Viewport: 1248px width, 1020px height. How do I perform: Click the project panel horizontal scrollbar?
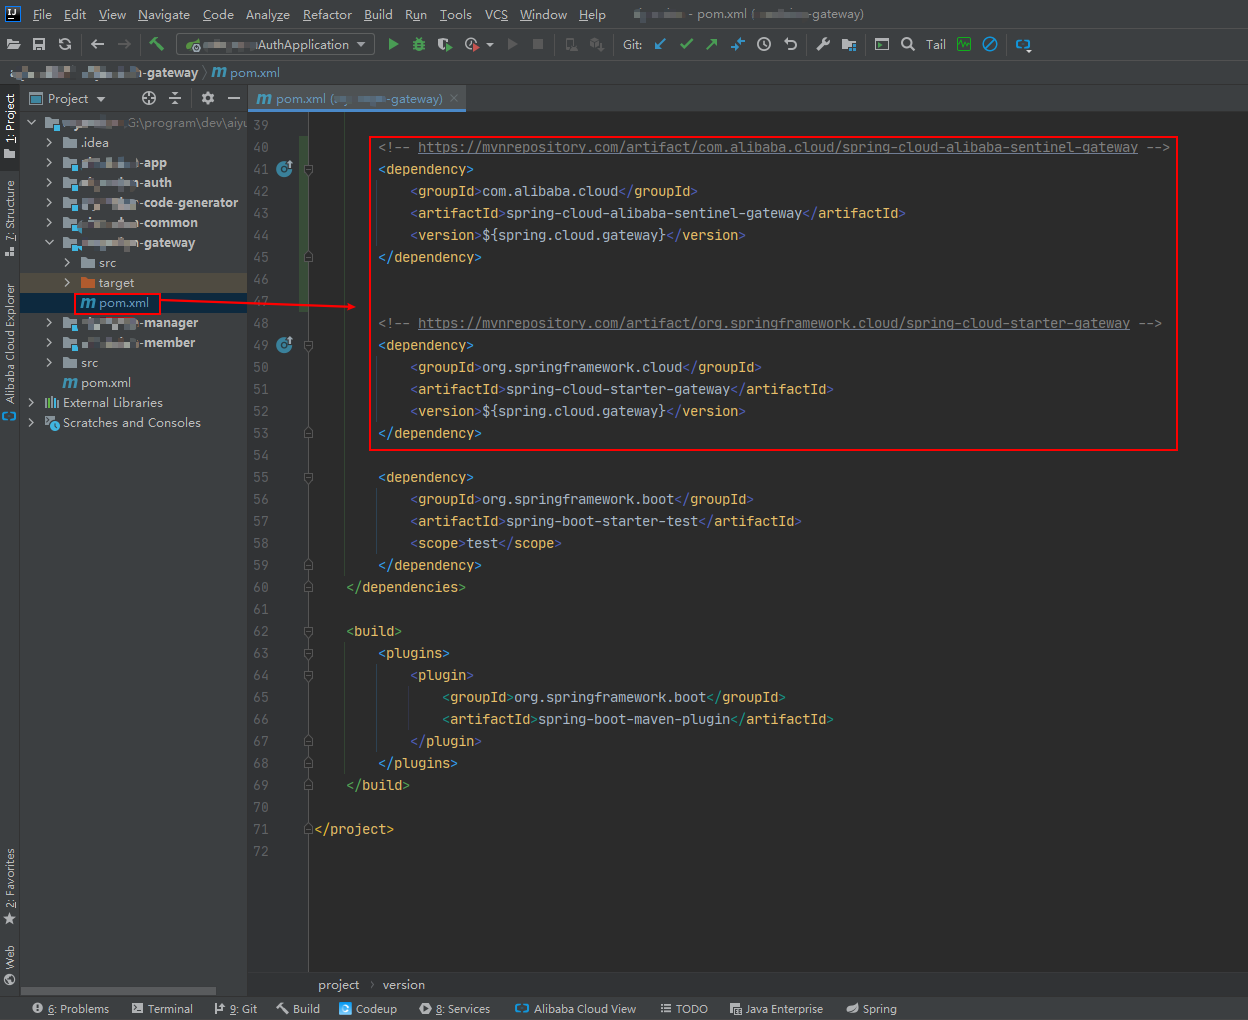pos(118,991)
